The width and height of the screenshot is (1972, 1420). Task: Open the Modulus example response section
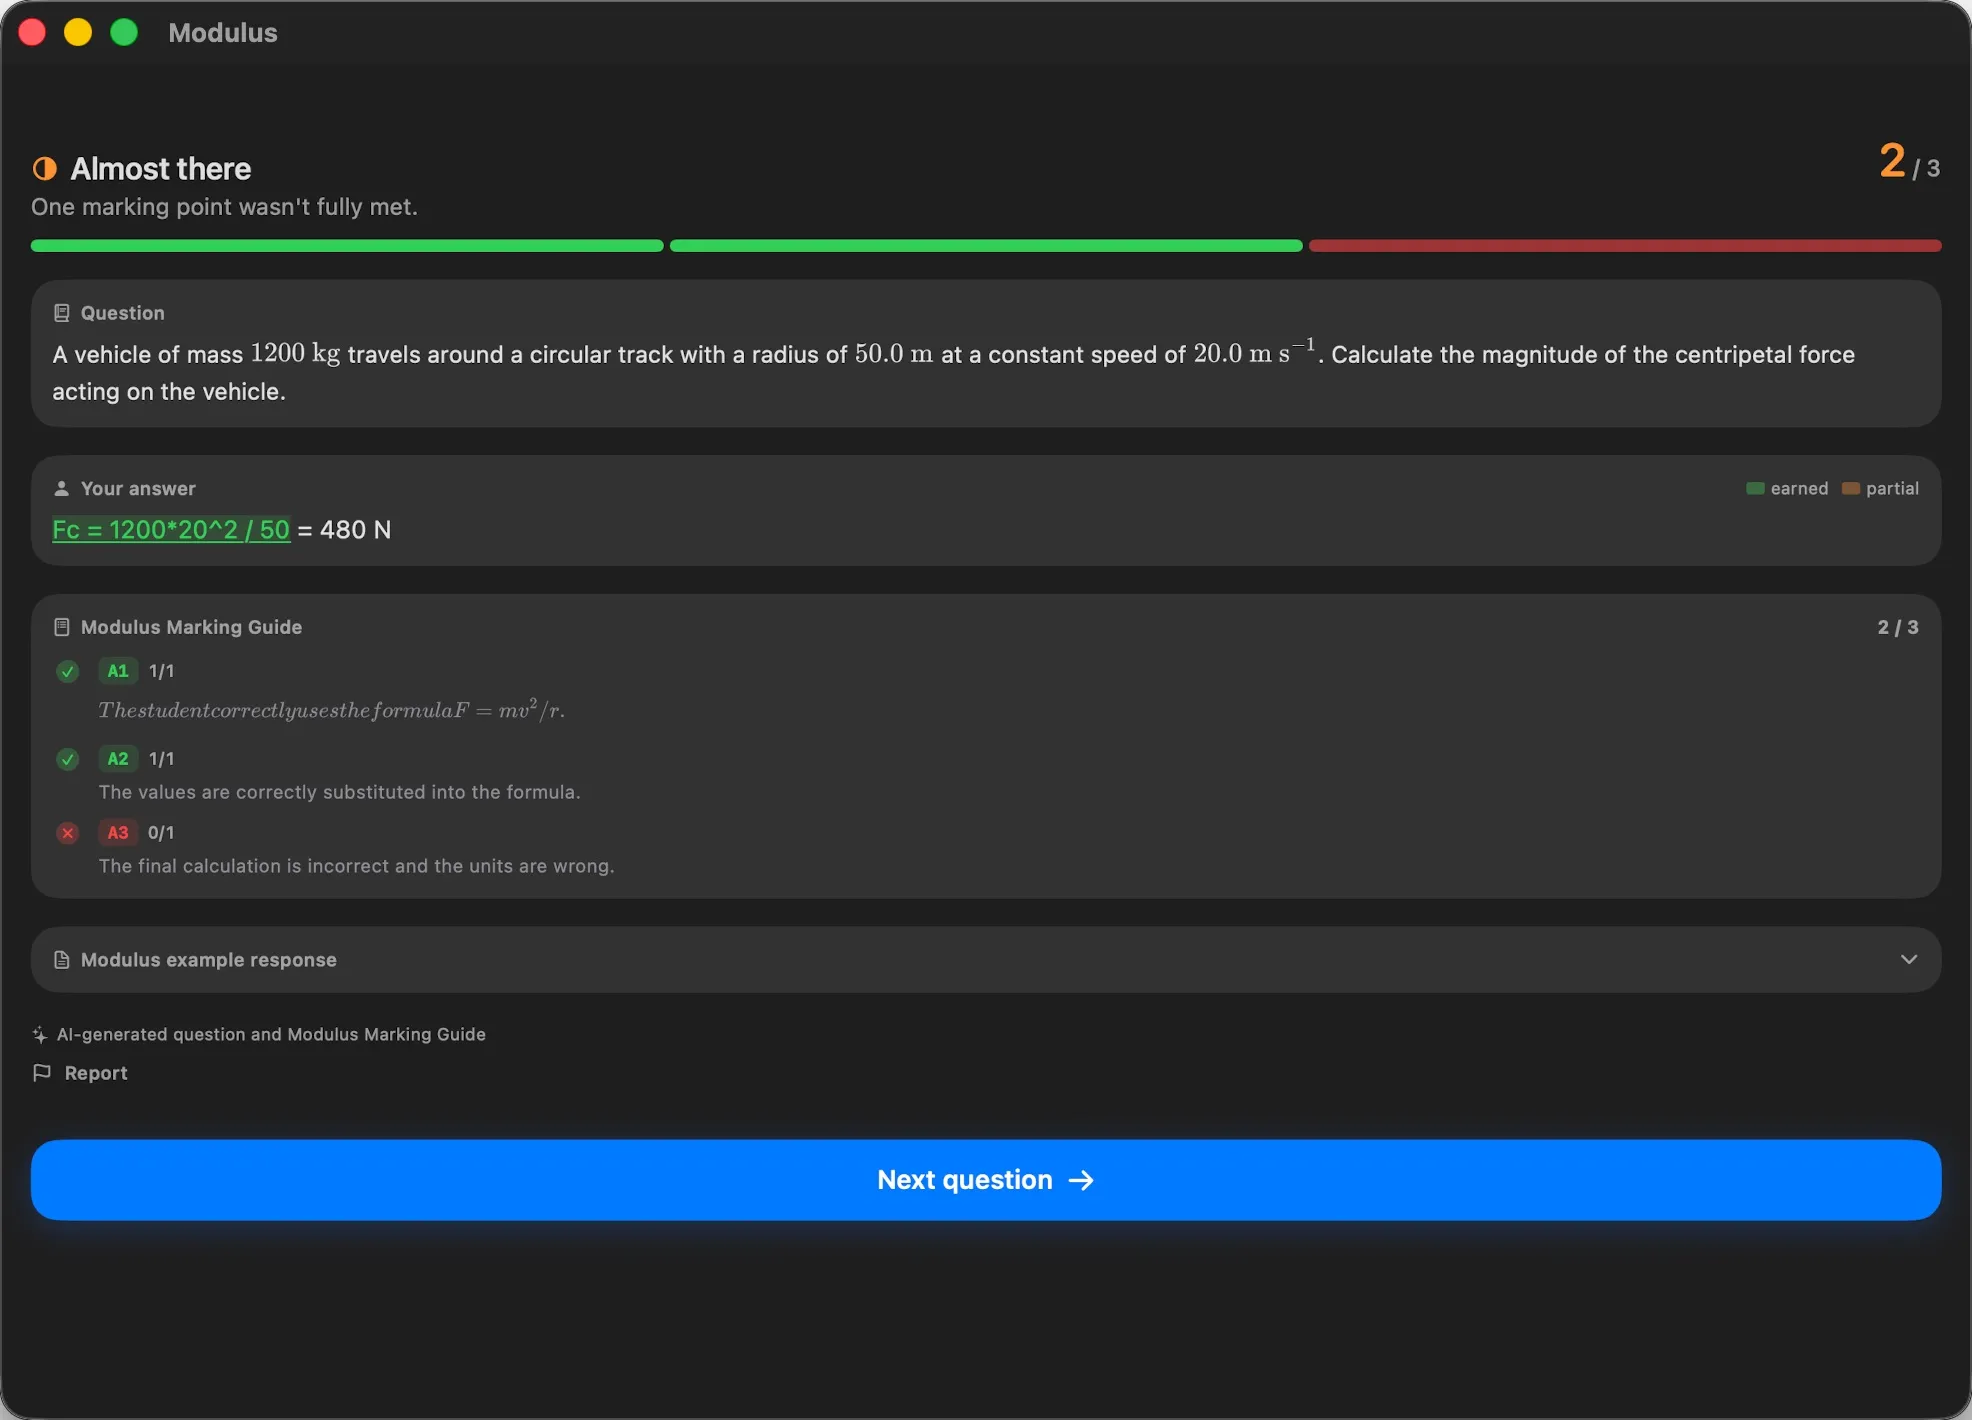[986, 960]
